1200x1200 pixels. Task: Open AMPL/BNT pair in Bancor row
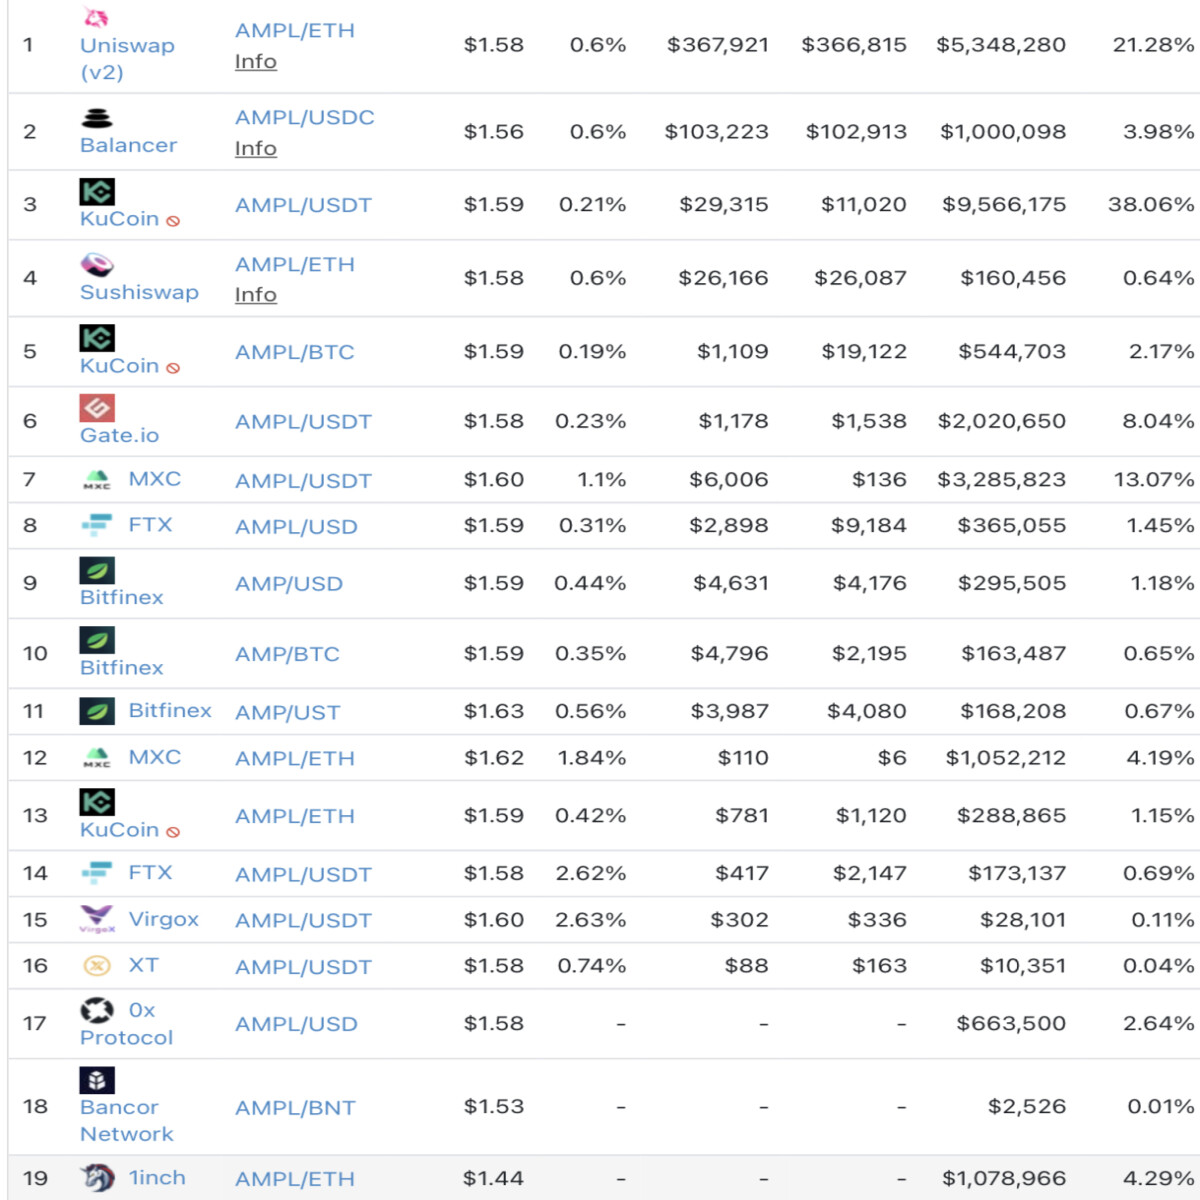coord(295,1108)
